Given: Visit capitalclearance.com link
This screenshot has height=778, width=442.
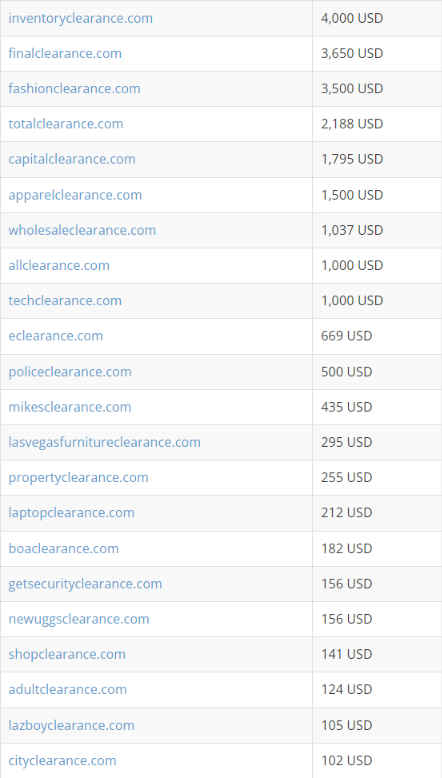Looking at the screenshot, I should pyautogui.click(x=72, y=159).
